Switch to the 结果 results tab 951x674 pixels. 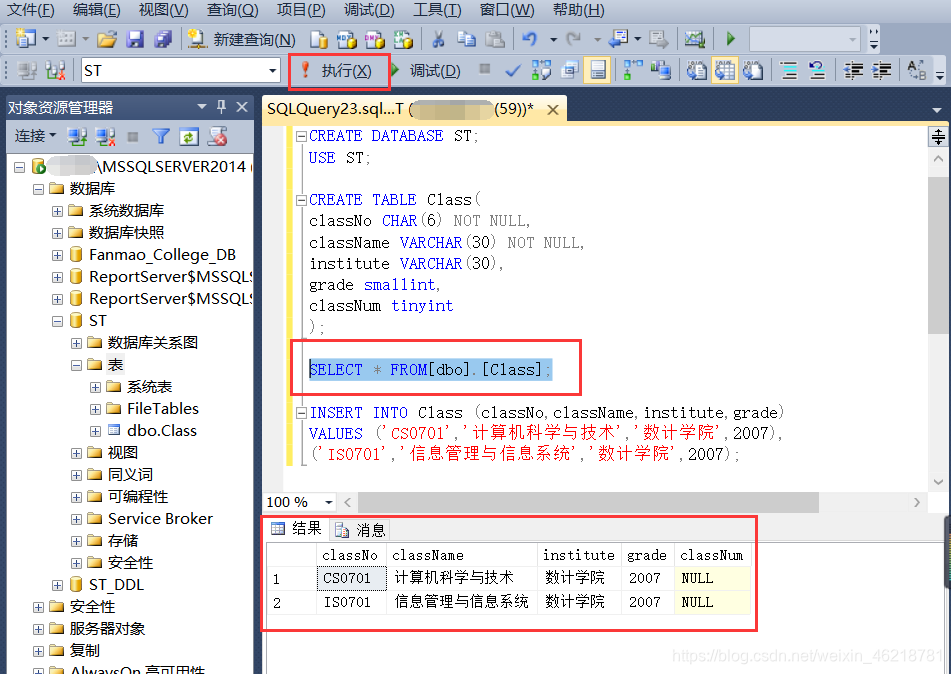click(x=297, y=529)
